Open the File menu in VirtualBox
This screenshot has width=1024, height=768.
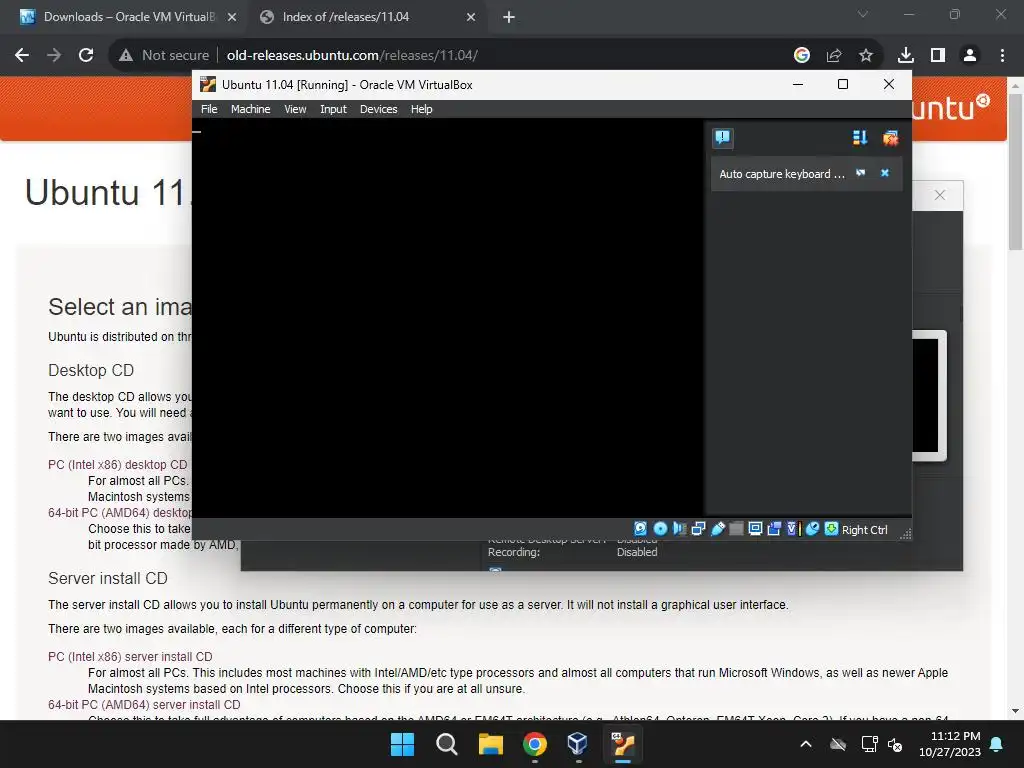pos(209,109)
